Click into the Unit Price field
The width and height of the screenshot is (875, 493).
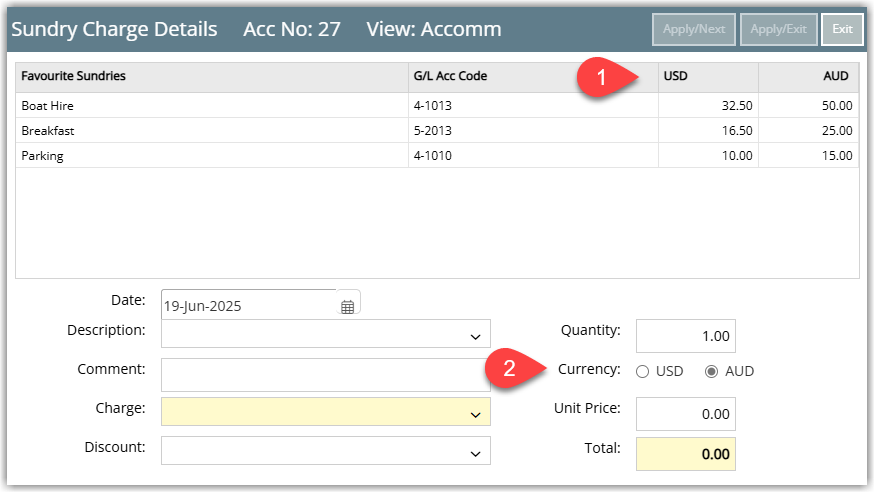click(x=686, y=414)
